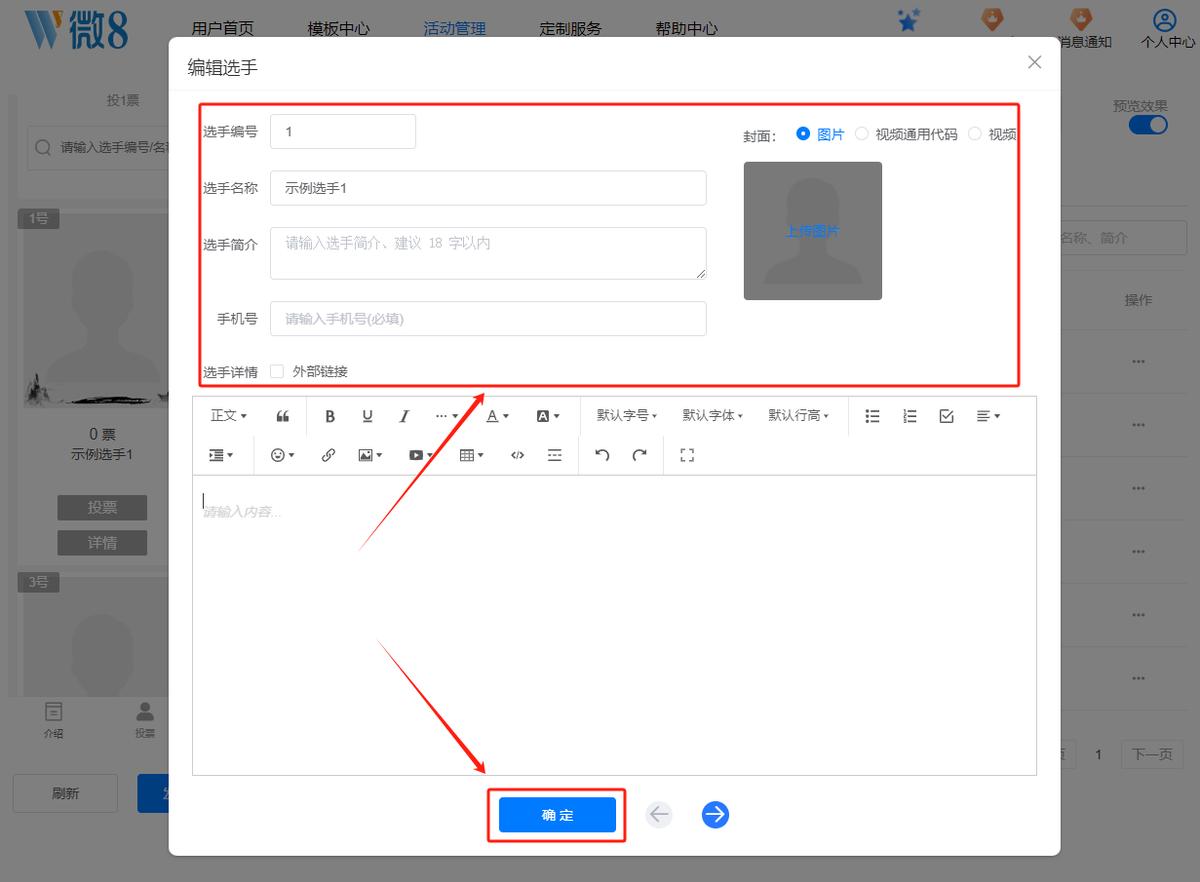The width and height of the screenshot is (1200, 882).
Task: Focus the 选手名称 input field
Action: pos(488,188)
